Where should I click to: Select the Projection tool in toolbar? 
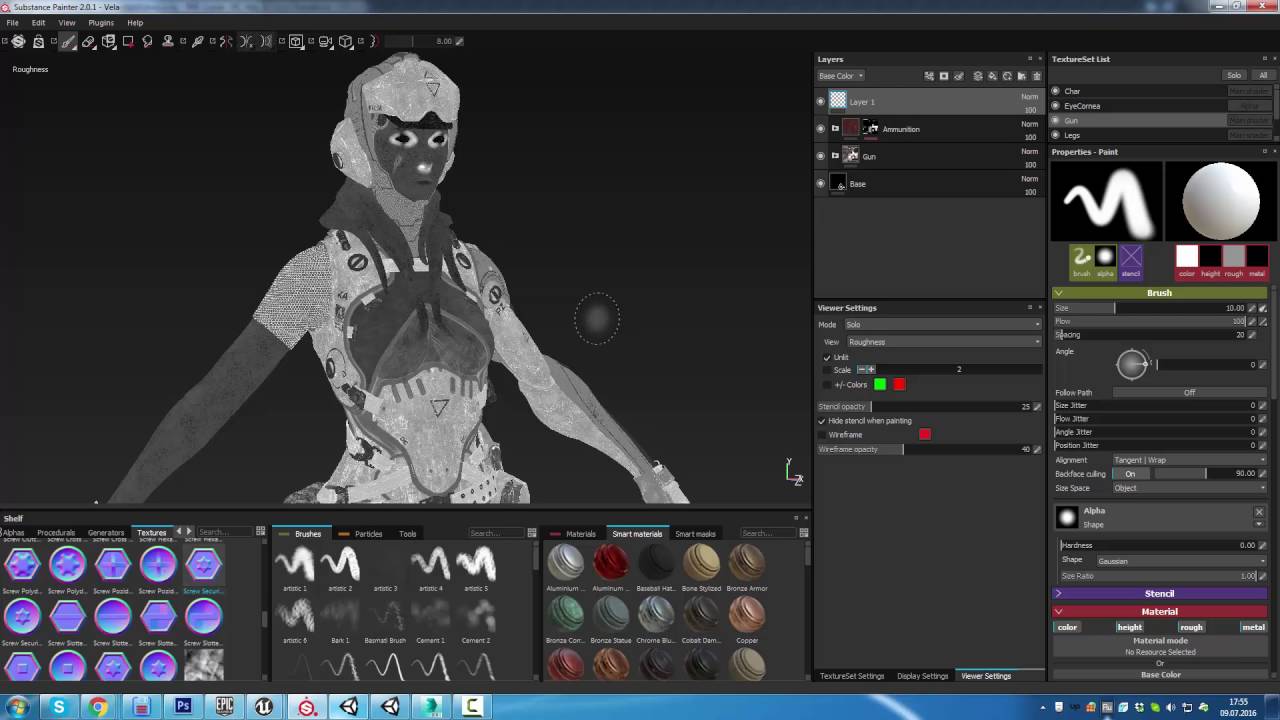pos(109,41)
